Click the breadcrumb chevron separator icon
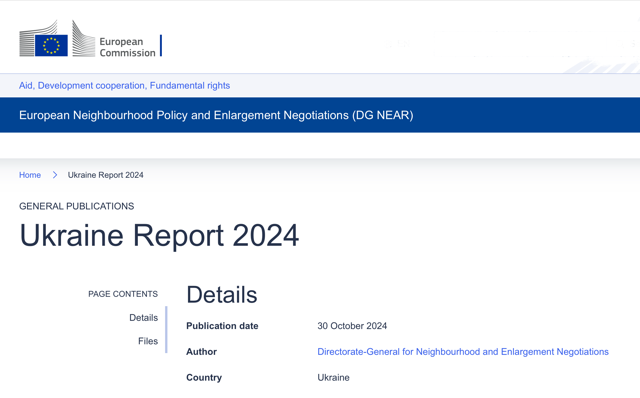Screen dimensions: 640x398 tap(55, 175)
